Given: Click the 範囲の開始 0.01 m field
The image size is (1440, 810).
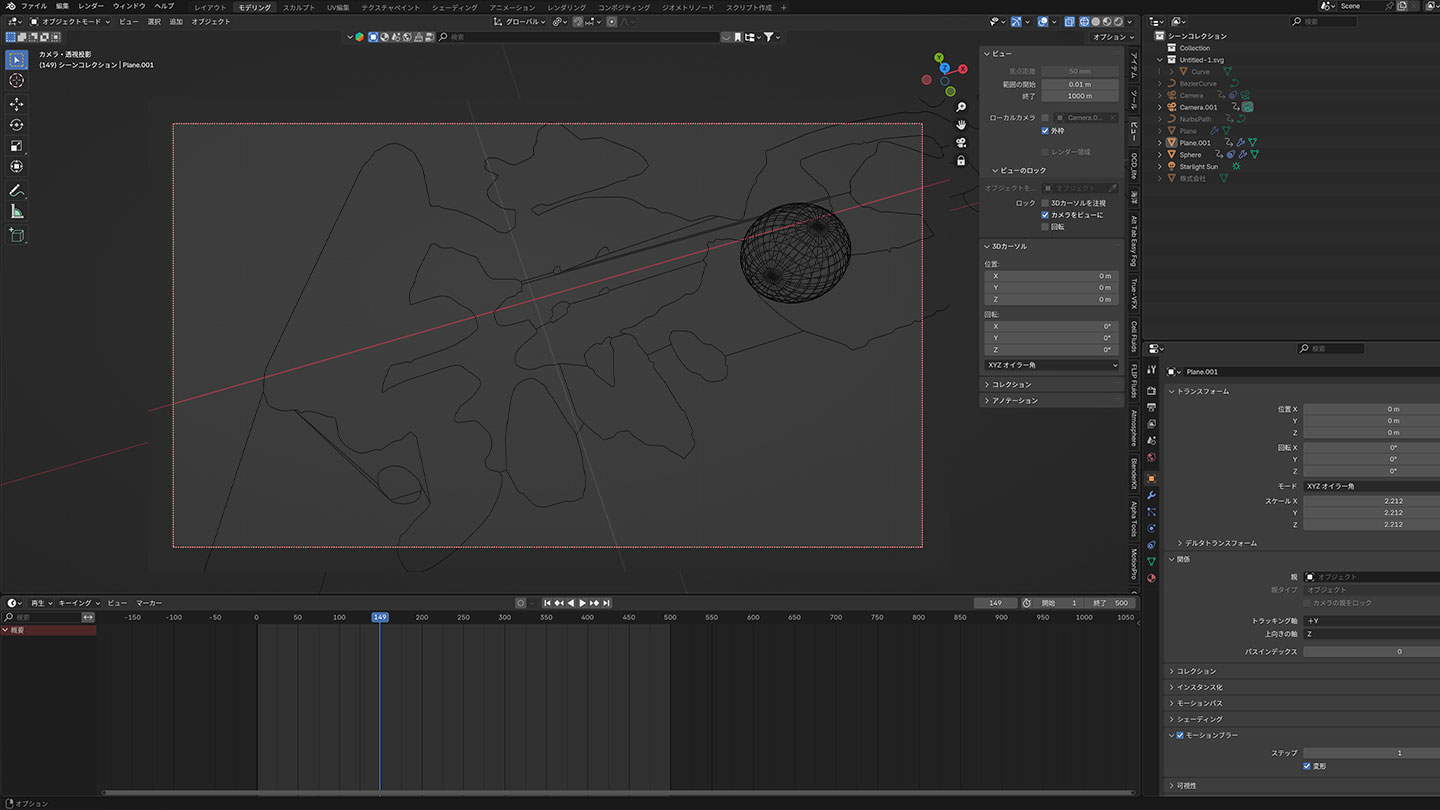Looking at the screenshot, I should click(1080, 84).
